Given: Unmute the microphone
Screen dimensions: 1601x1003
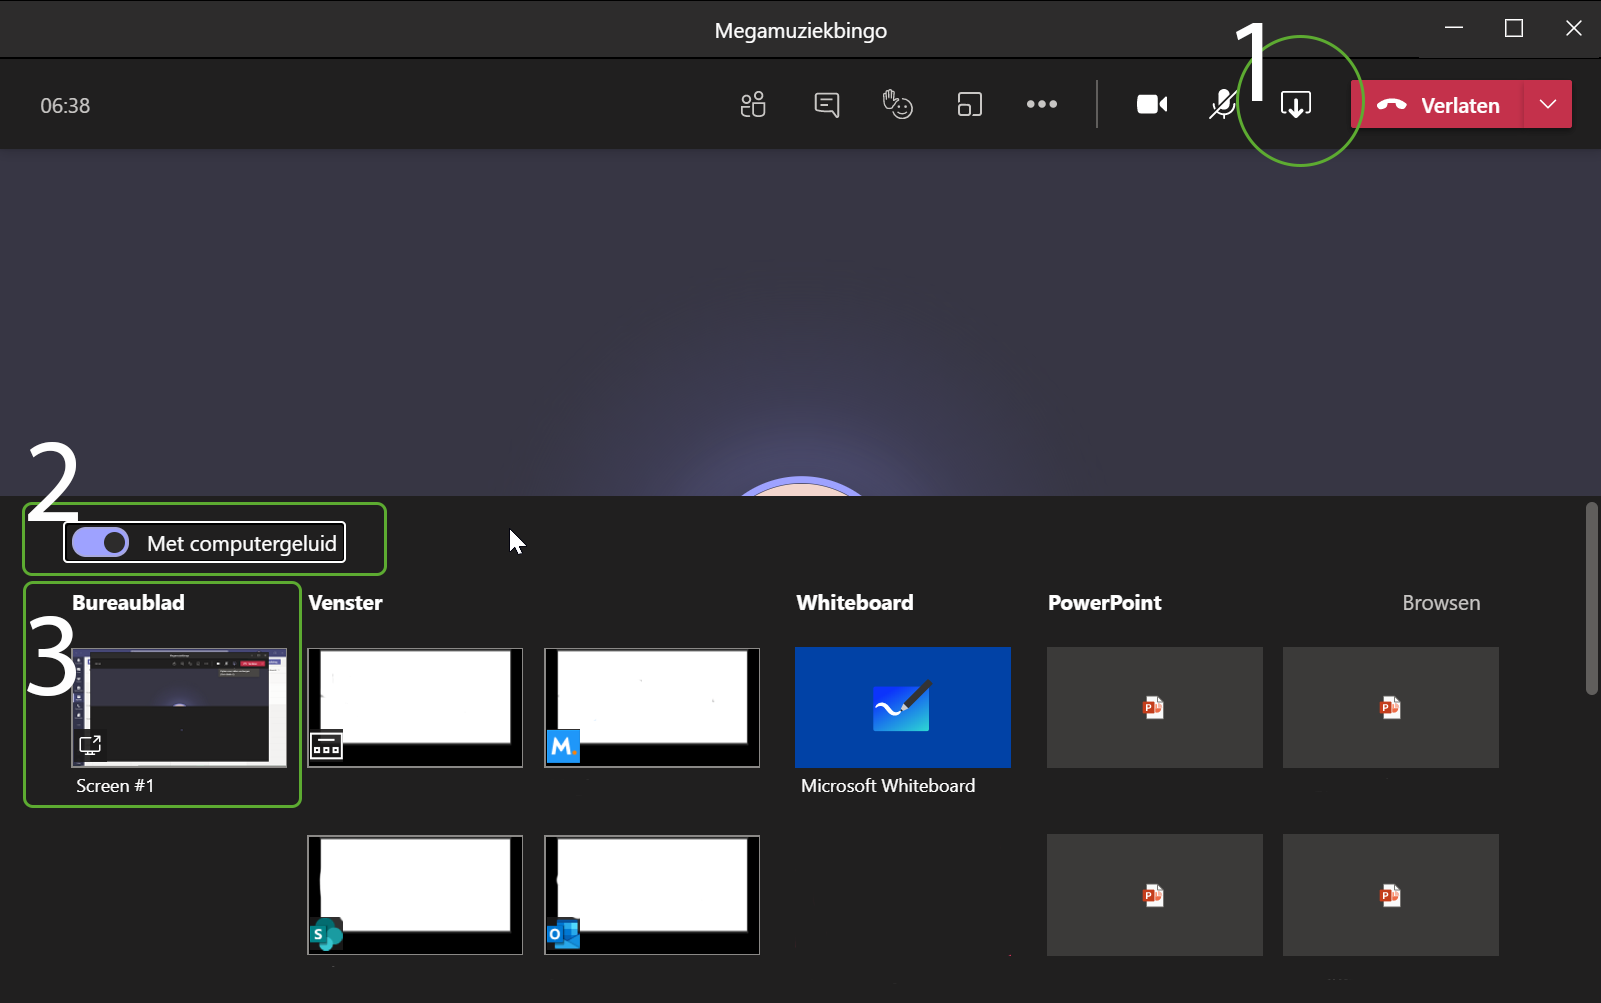Looking at the screenshot, I should tap(1222, 104).
